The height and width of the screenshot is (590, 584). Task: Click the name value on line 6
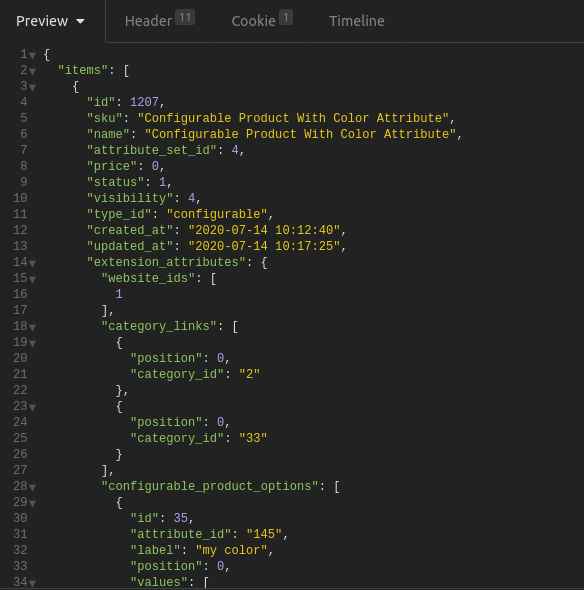300,134
